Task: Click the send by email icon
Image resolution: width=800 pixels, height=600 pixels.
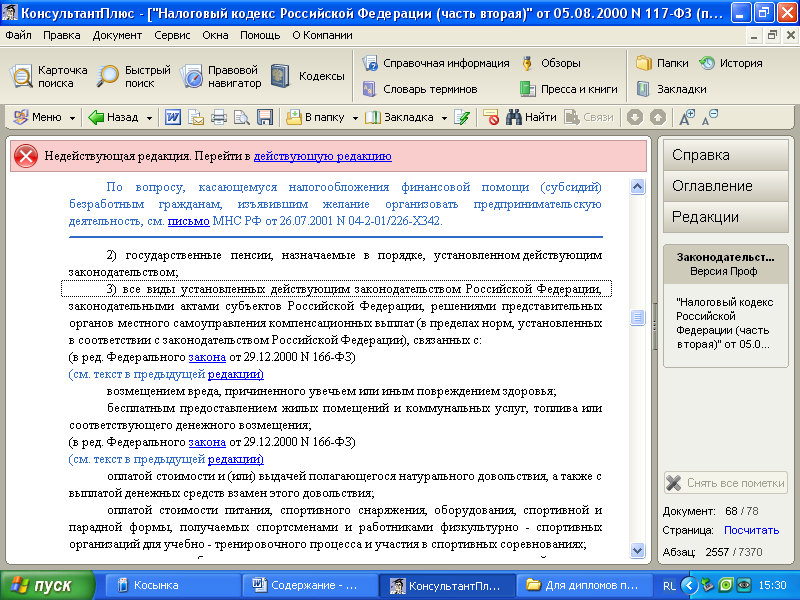Action: (196, 117)
